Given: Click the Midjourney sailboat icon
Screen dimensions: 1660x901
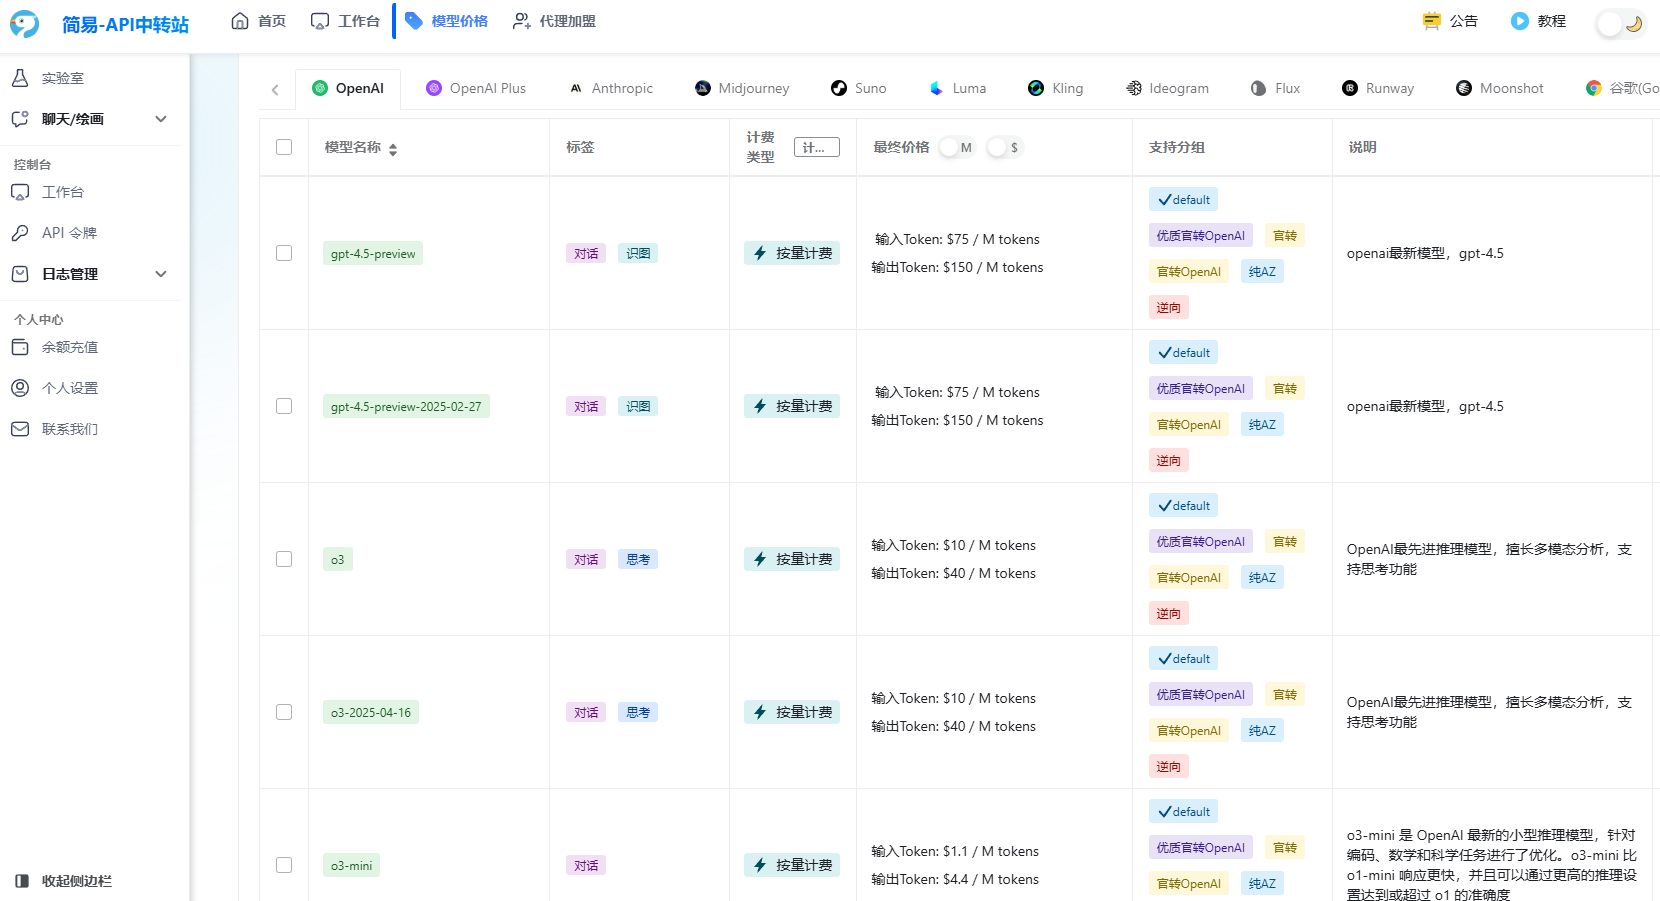Looking at the screenshot, I should [703, 88].
